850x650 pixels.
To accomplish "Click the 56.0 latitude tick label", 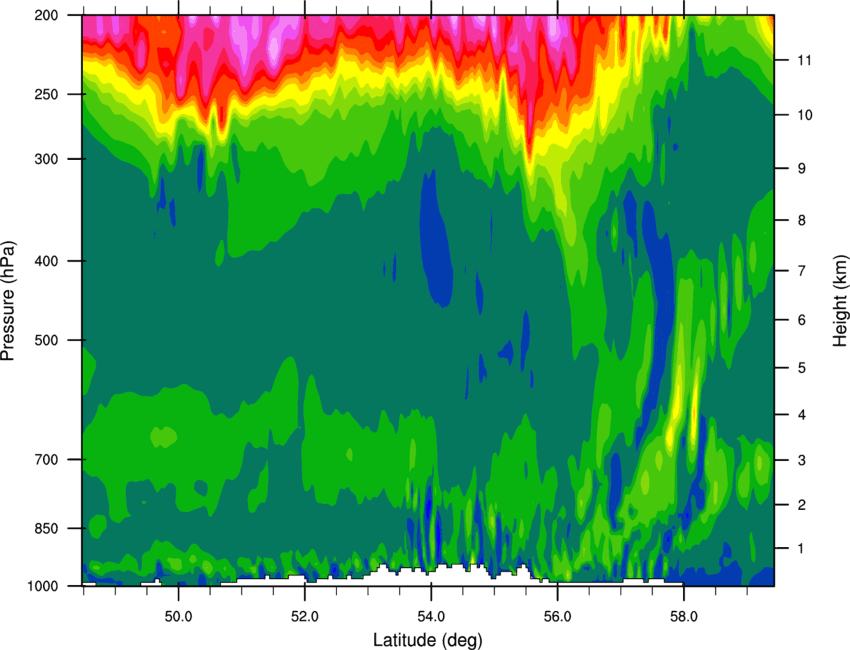I will pyautogui.click(x=557, y=617).
